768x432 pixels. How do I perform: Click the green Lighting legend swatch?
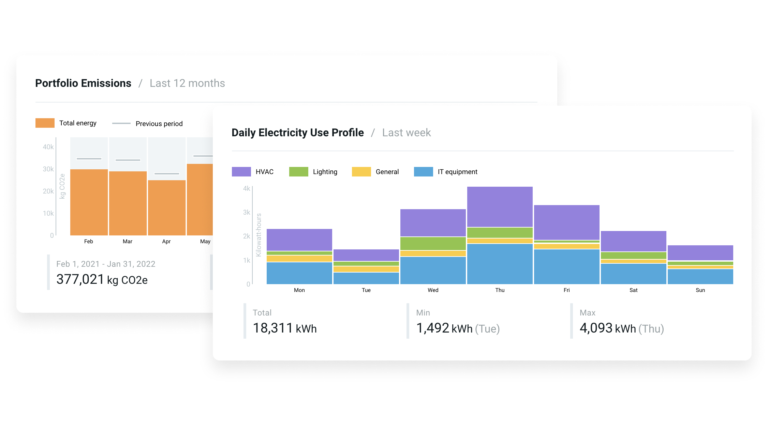298,172
